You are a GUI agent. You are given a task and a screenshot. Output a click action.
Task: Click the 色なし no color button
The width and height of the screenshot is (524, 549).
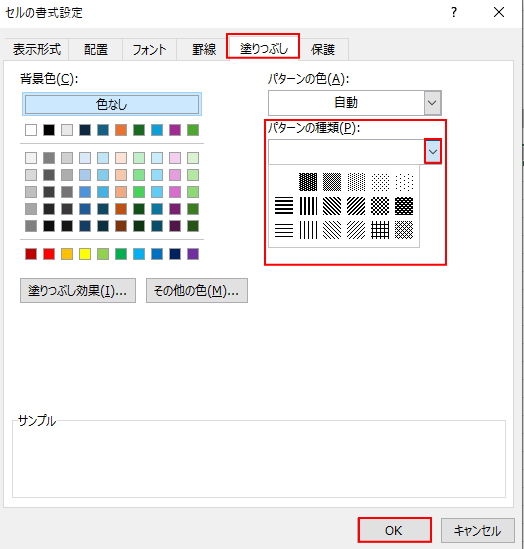pyautogui.click(x=112, y=104)
